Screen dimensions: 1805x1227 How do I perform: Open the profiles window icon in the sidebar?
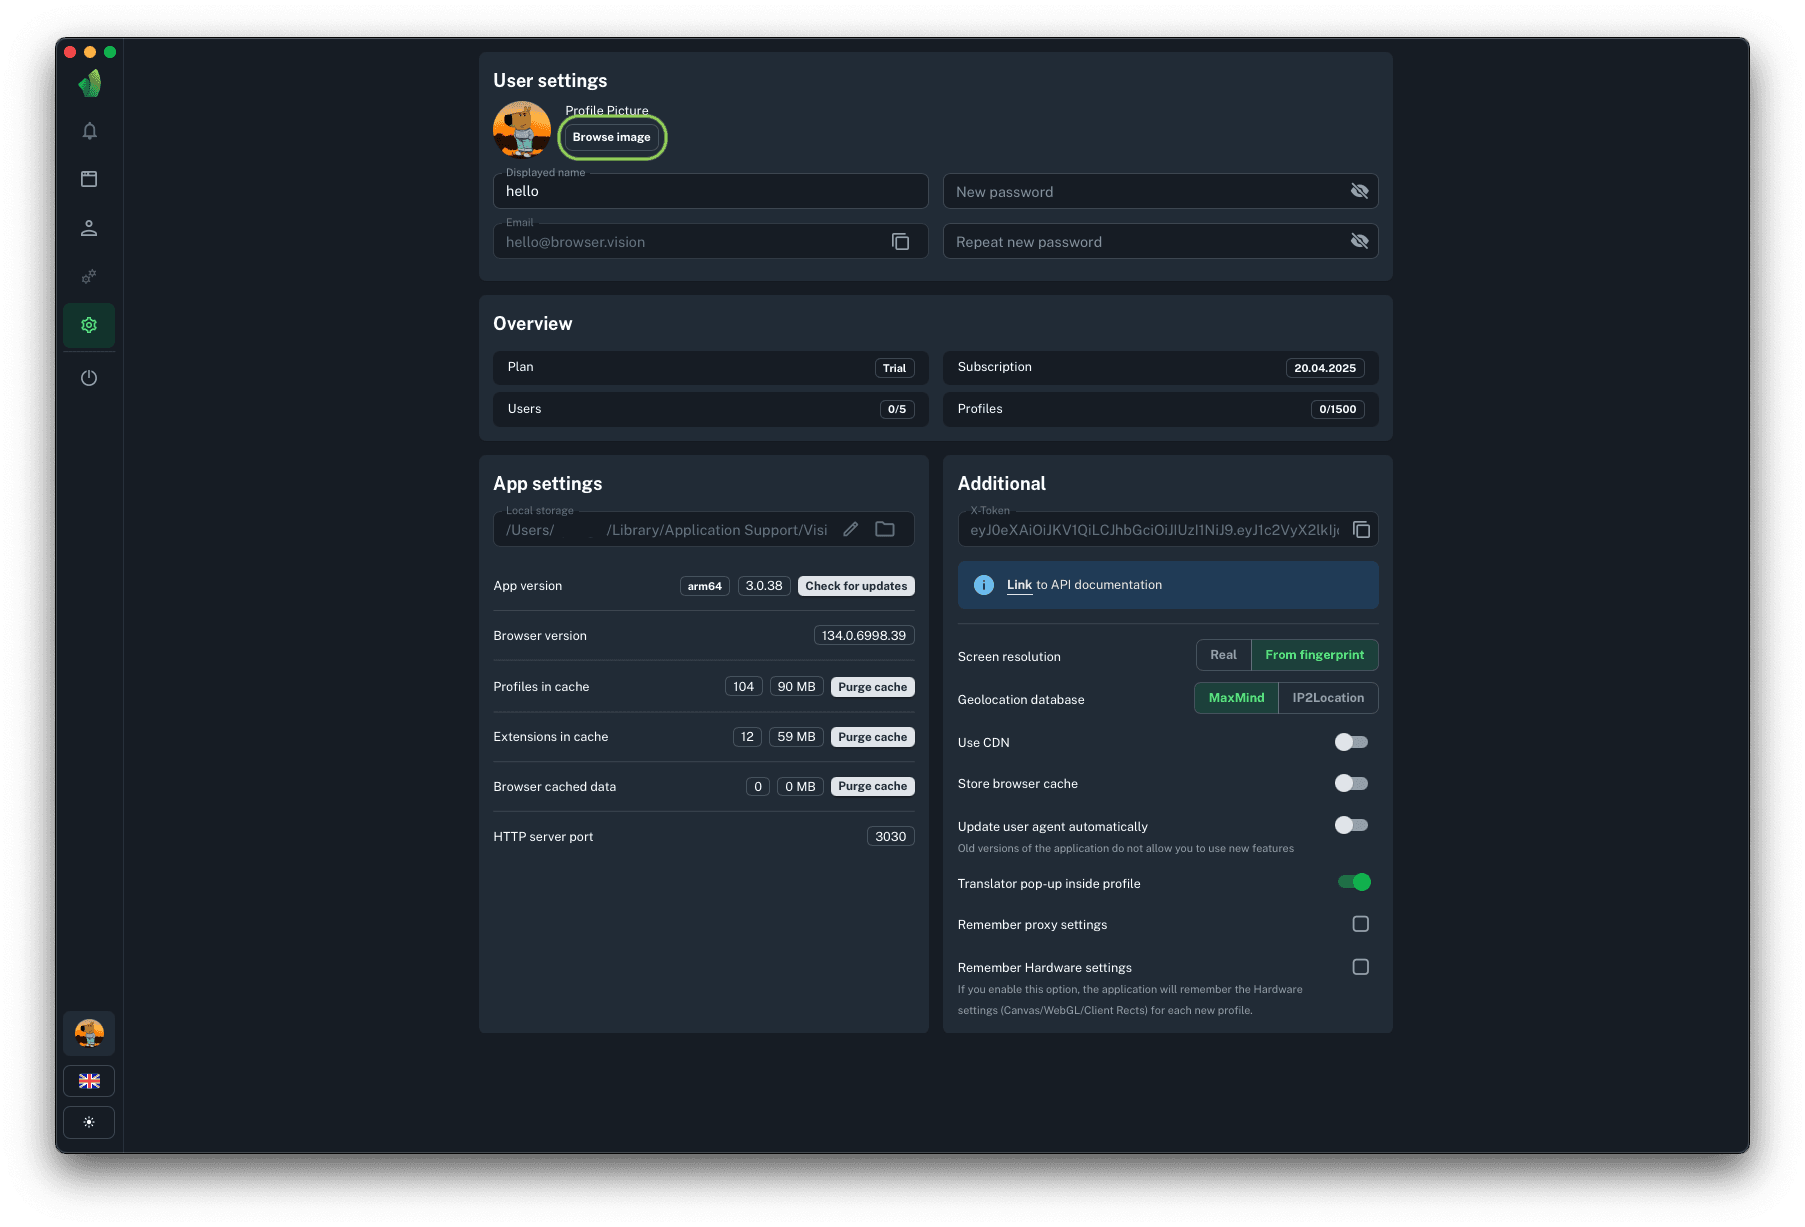pos(89,178)
